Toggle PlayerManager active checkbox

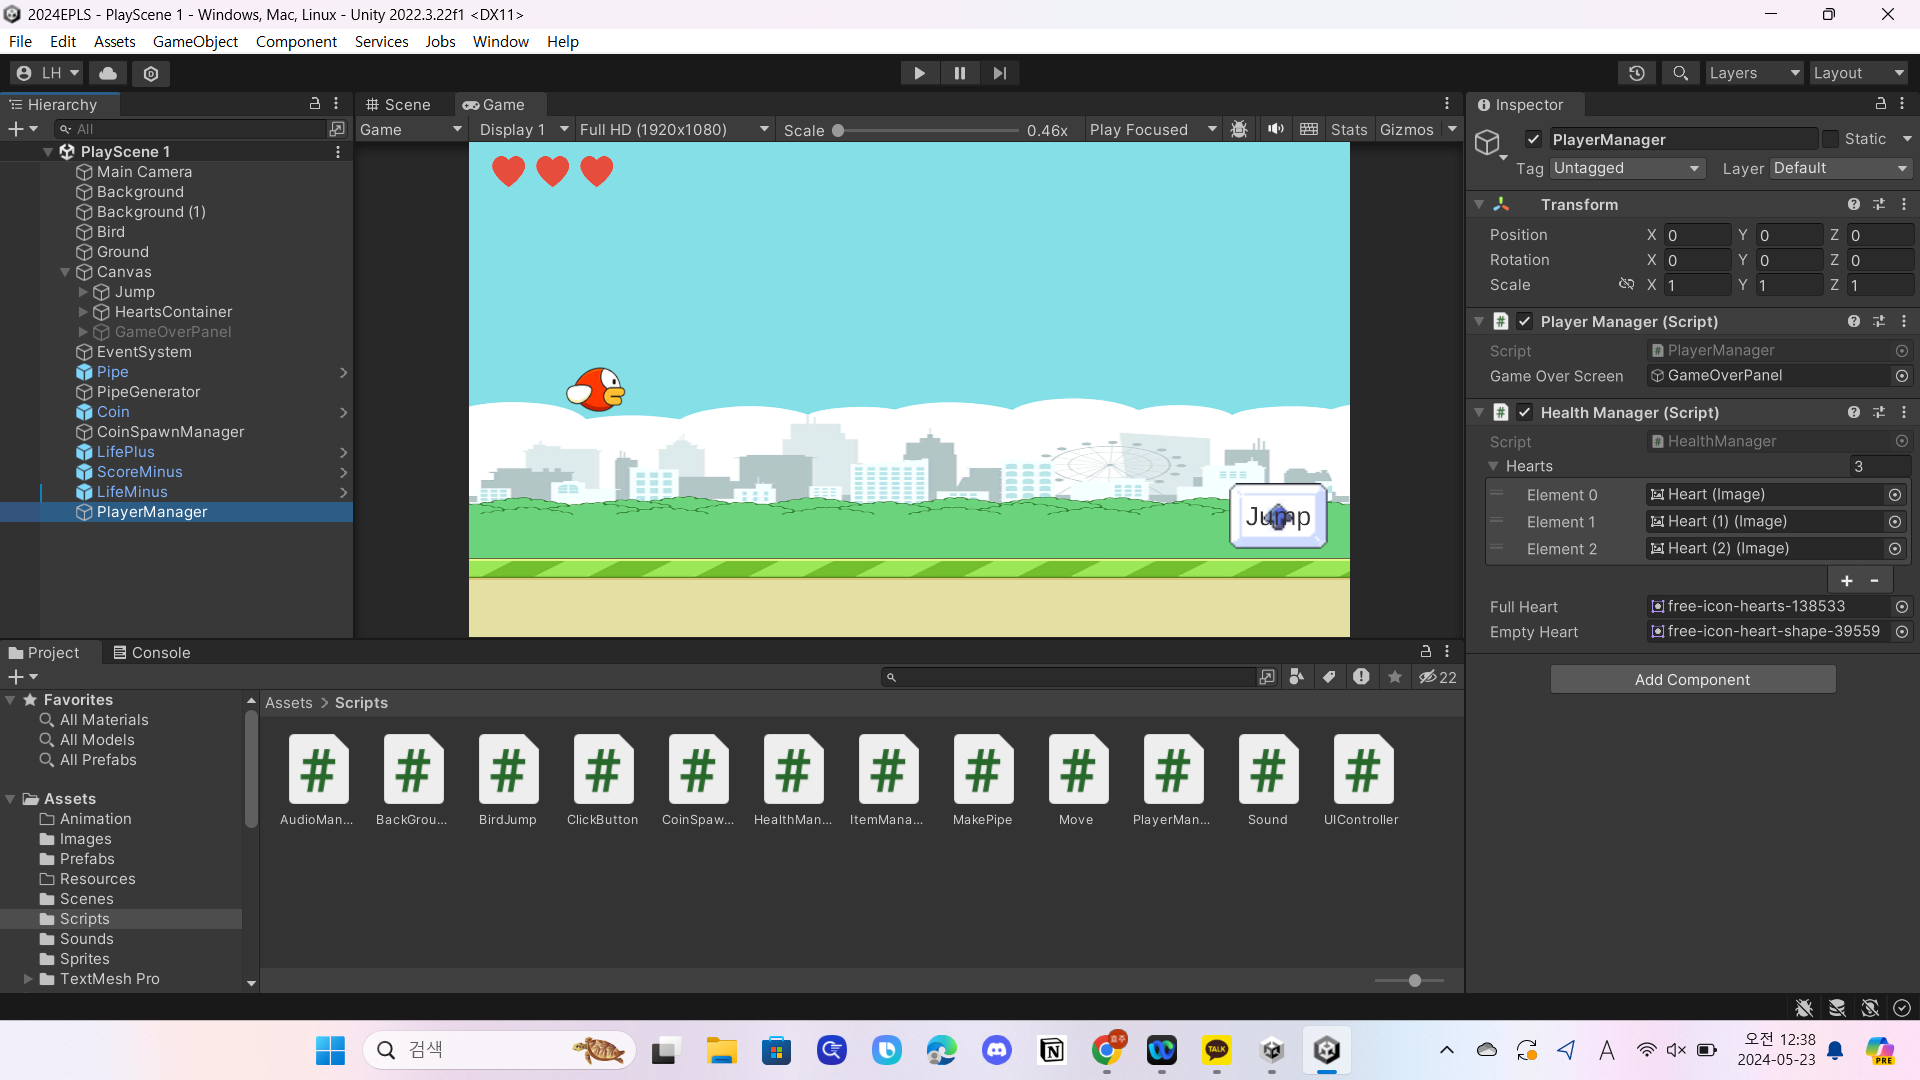1533,139
